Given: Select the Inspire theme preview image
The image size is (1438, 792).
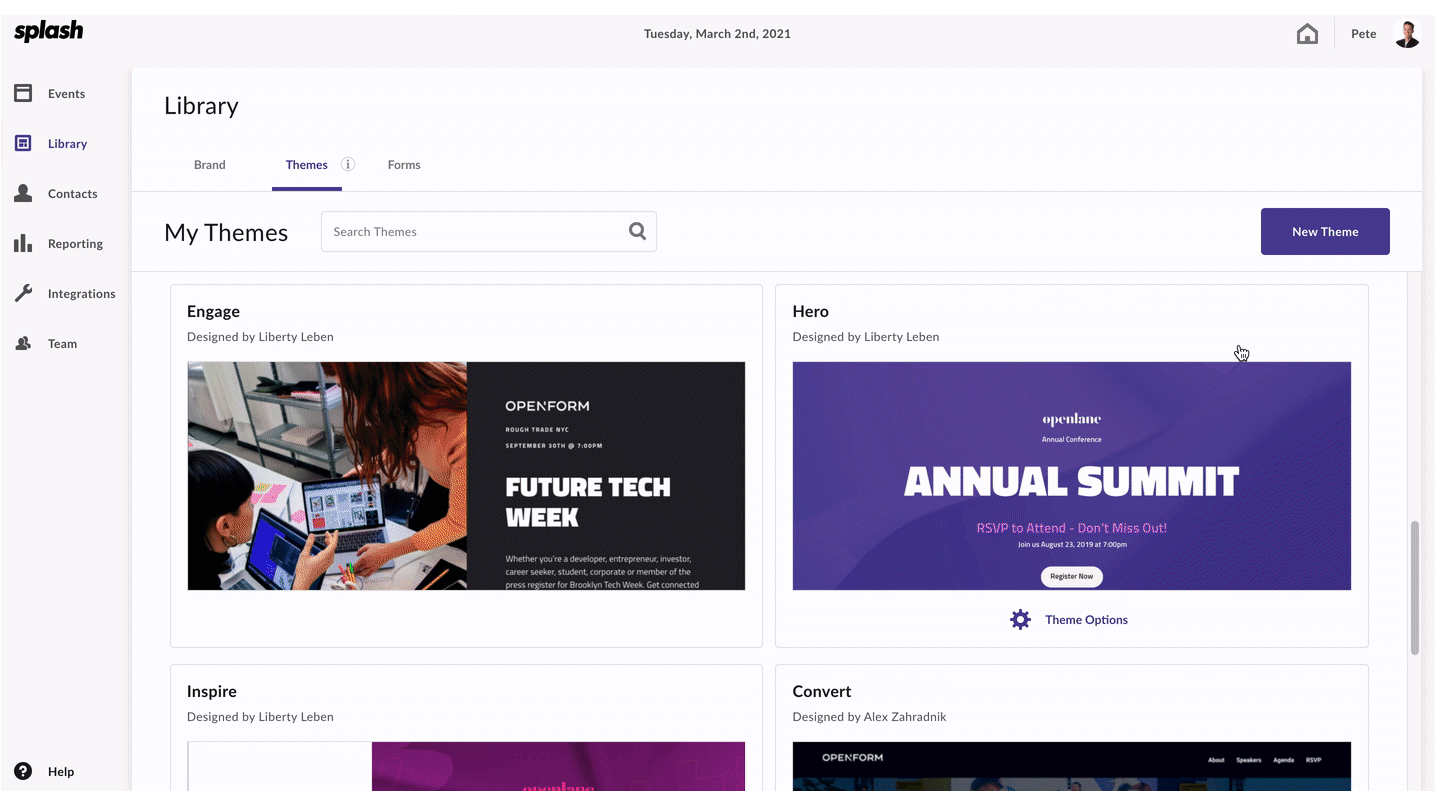Looking at the screenshot, I should (466, 766).
